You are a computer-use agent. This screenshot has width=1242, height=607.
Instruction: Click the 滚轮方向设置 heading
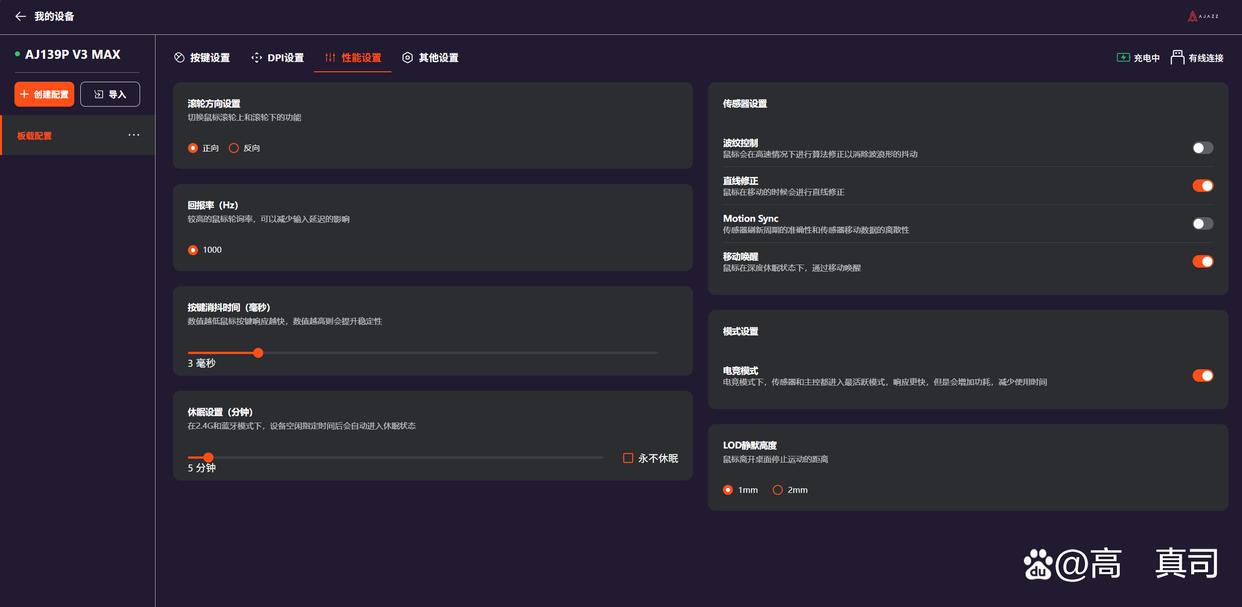click(214, 104)
